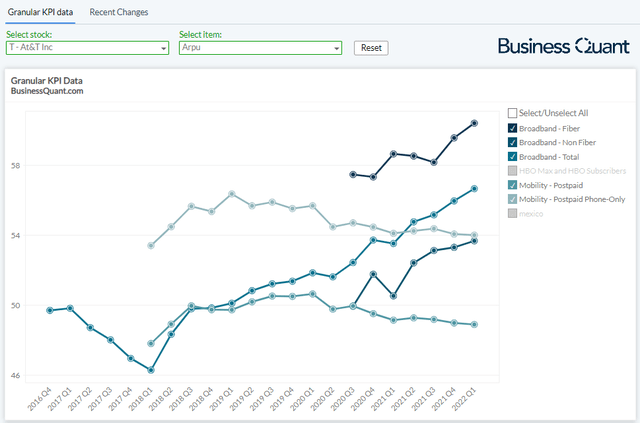Click the Broadband - Total 2022 Q1 data point
This screenshot has height=423, width=640.
pos(474,189)
